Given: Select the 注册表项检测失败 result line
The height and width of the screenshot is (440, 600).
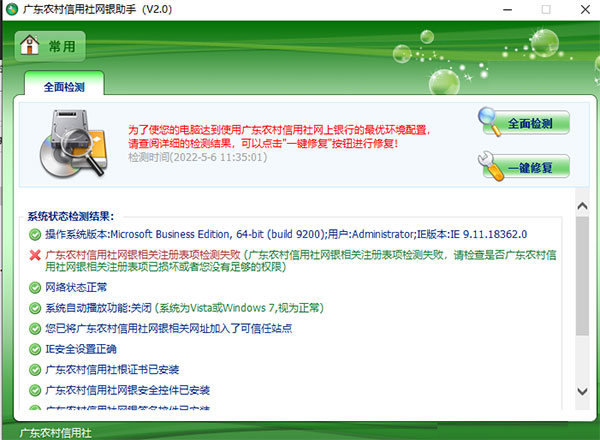Looking at the screenshot, I should tap(301, 261).
